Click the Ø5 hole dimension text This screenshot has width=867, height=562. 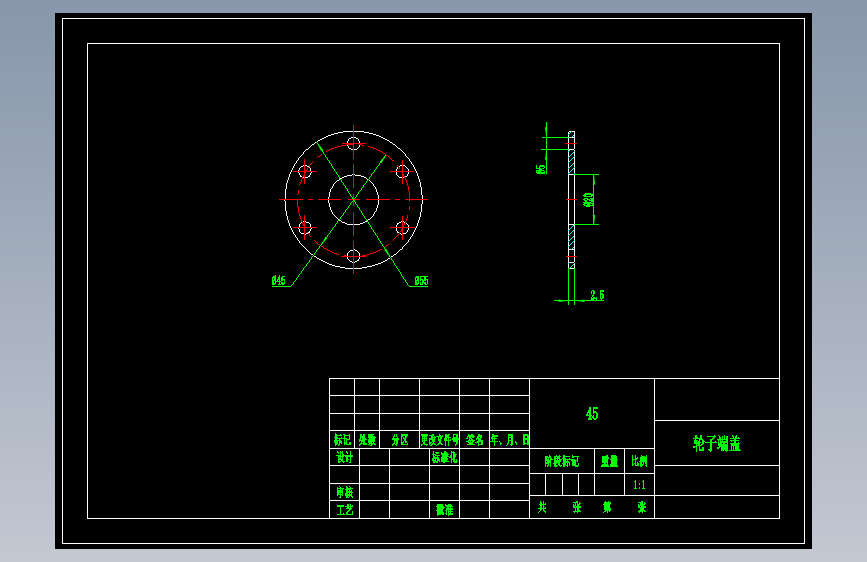[541, 169]
